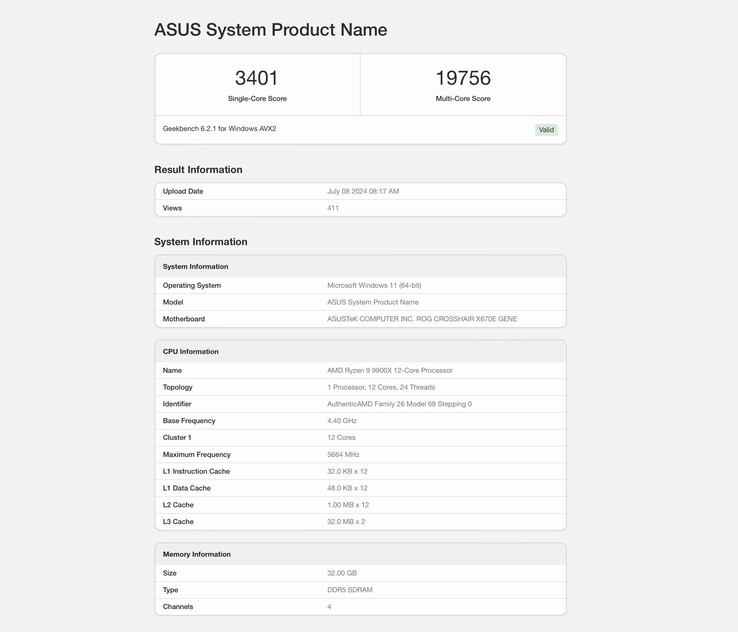The width and height of the screenshot is (738, 632).
Task: Click the ROG CROSSHAIR X670E GENE motherboard value
Action: (x=422, y=319)
